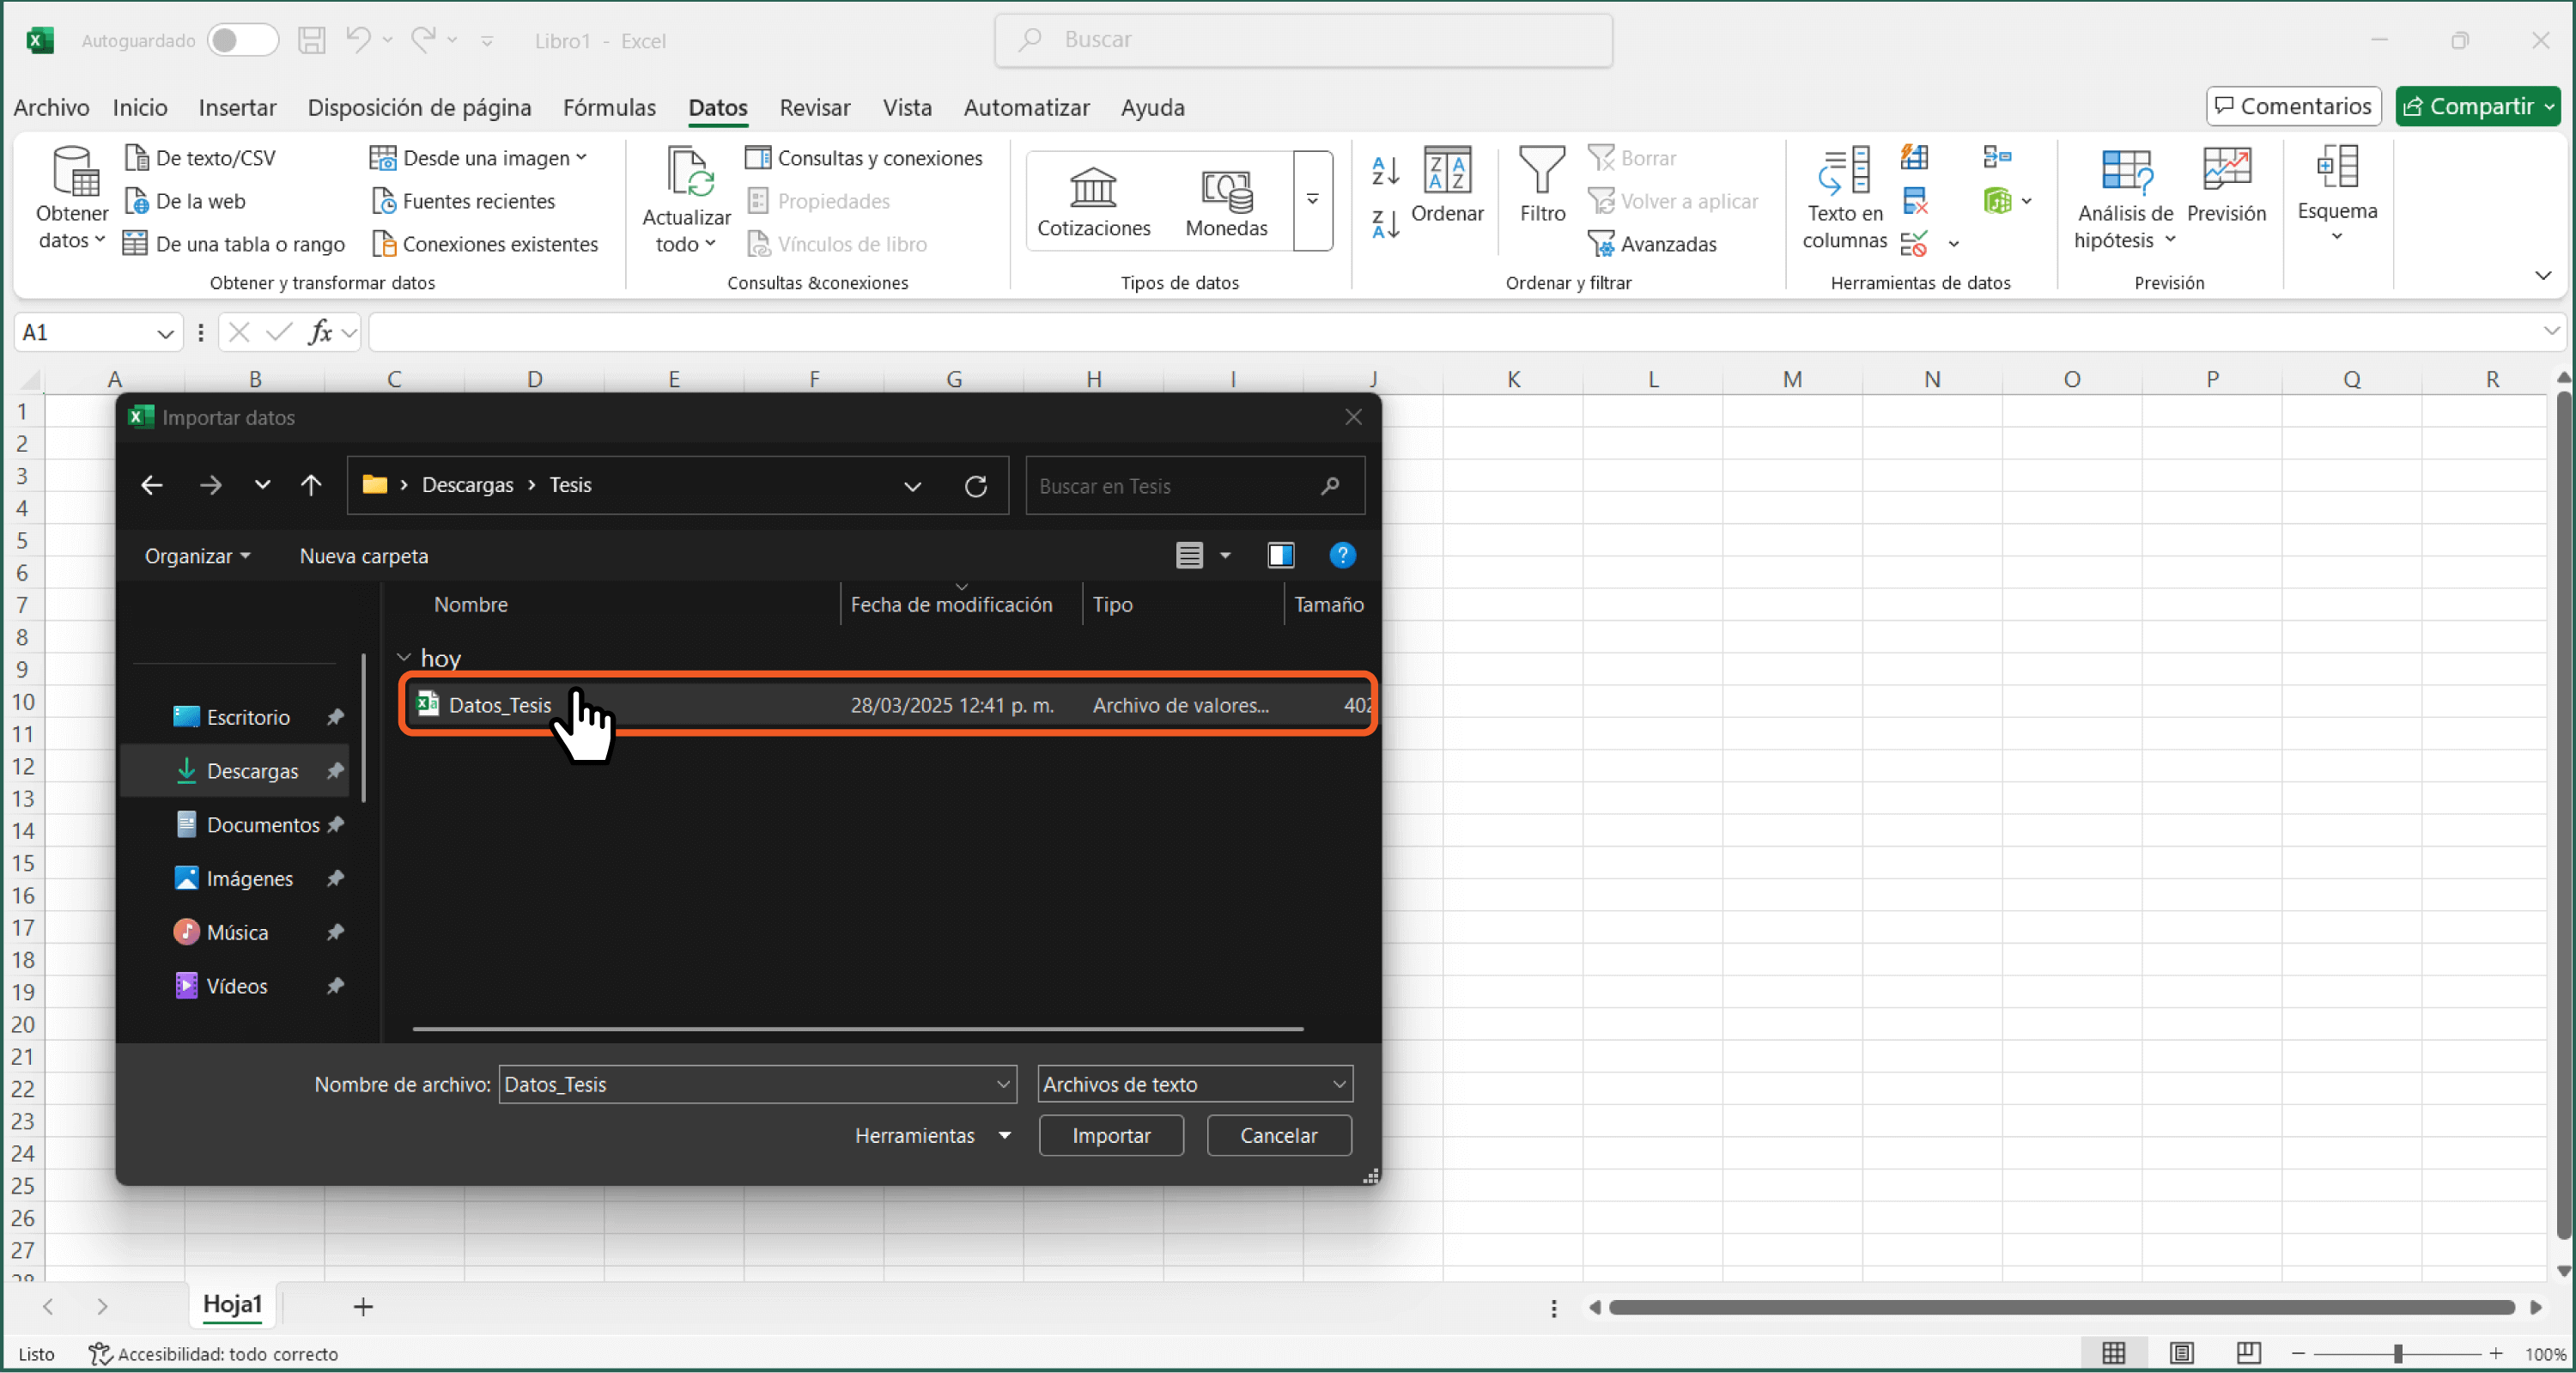Expand the data types gallery arrow

pyautogui.click(x=1312, y=200)
